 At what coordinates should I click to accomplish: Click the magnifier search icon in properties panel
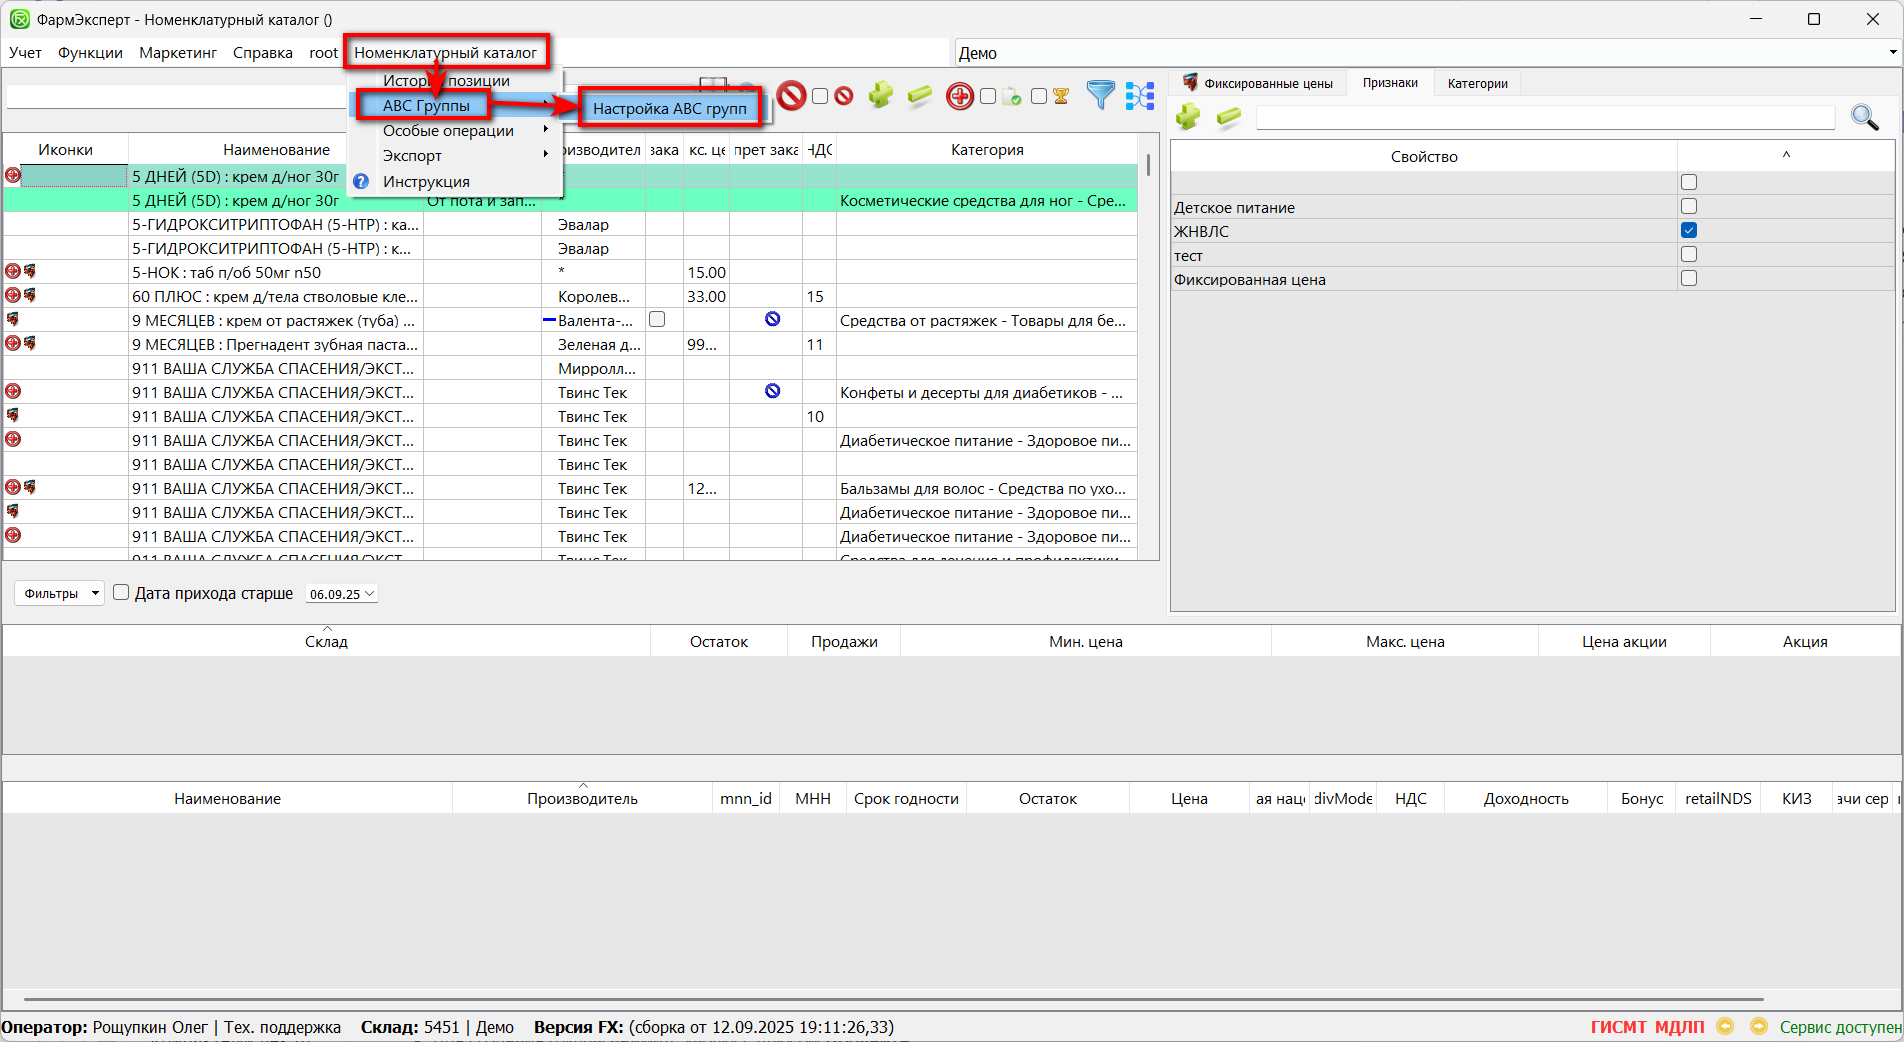(x=1864, y=118)
